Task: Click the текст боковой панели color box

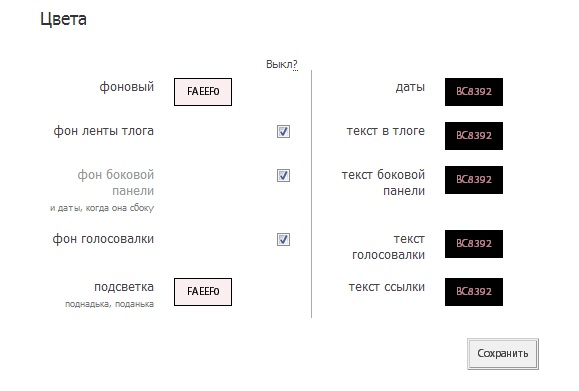Action: pos(474,180)
